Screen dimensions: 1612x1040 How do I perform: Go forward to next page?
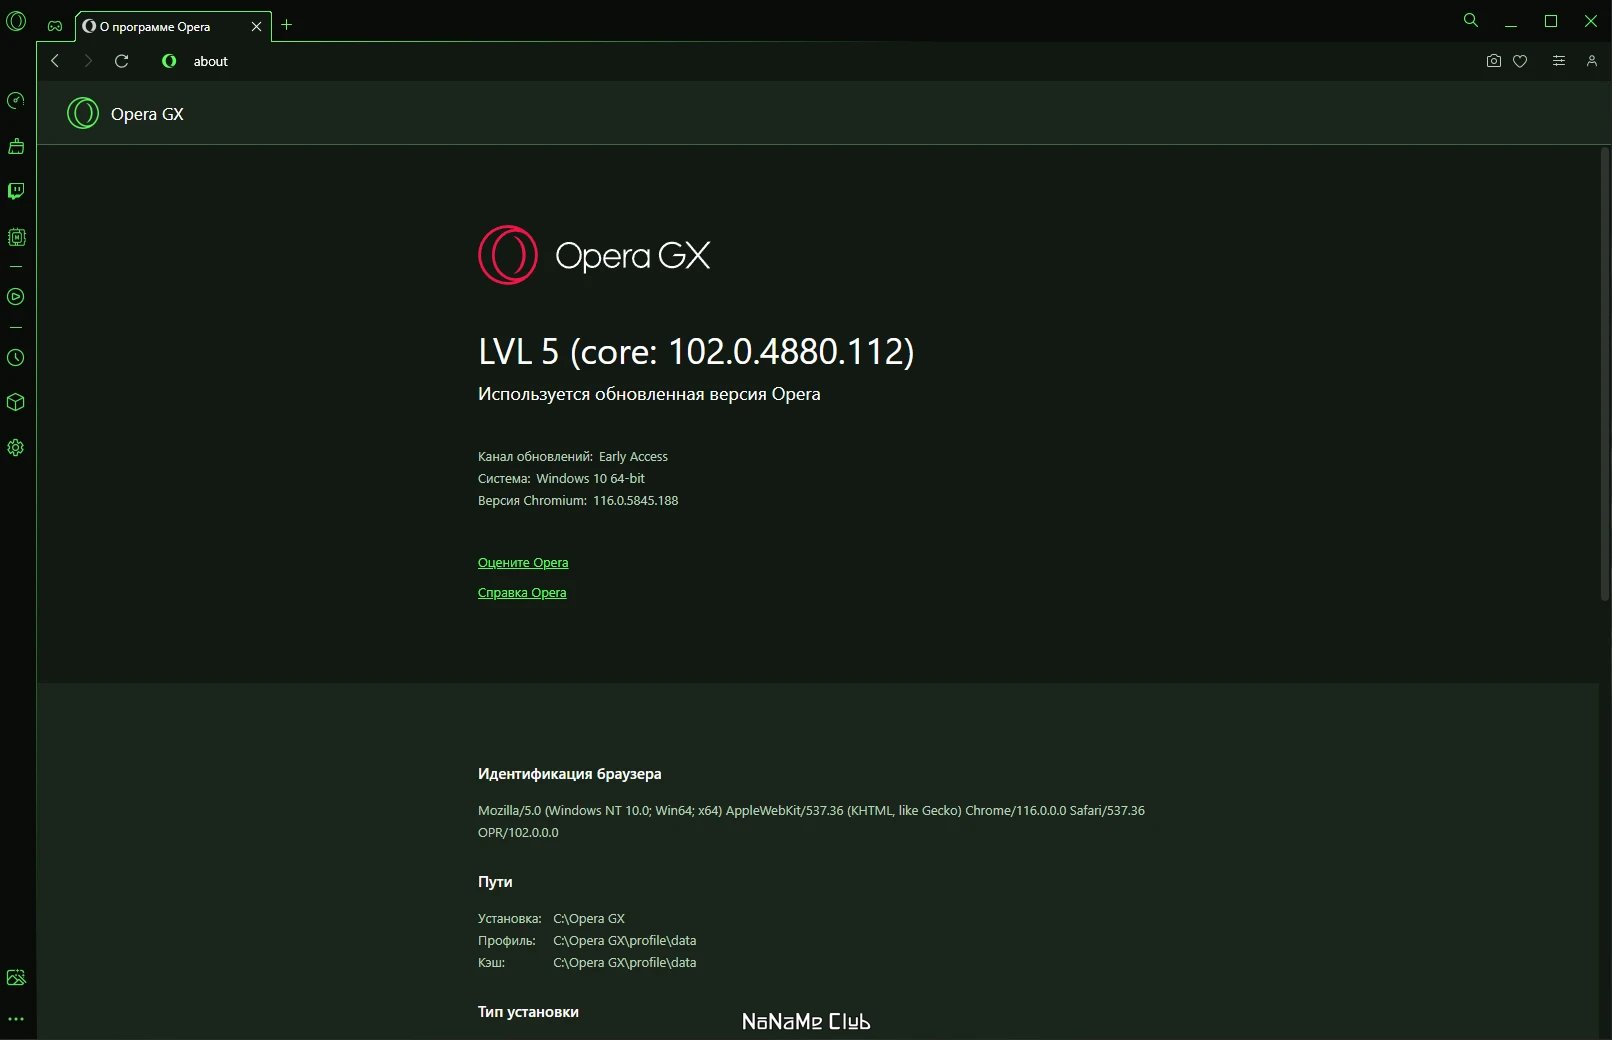coord(88,61)
